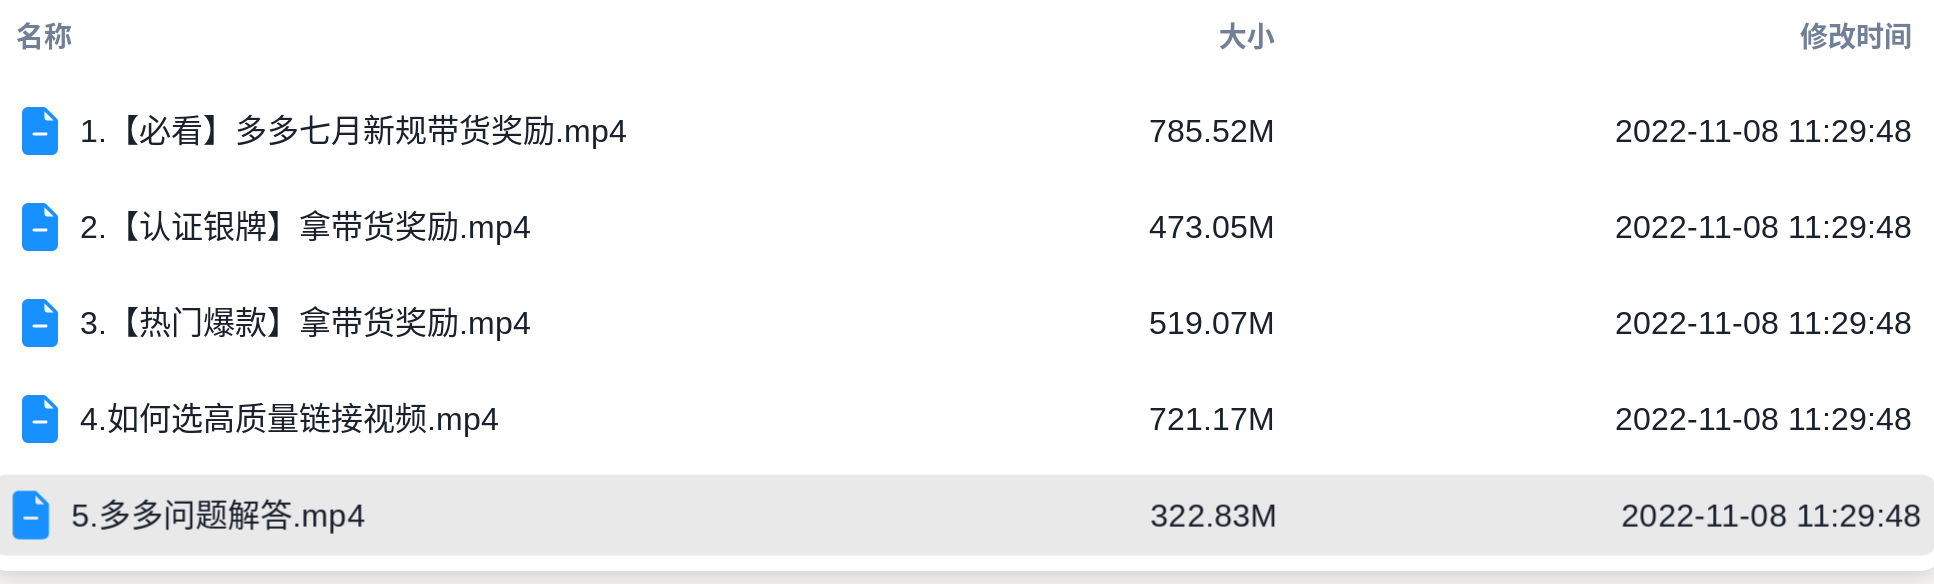
Task: Open 3.【热门爆款】拿带货奖励.mp4 file name
Action: point(305,323)
